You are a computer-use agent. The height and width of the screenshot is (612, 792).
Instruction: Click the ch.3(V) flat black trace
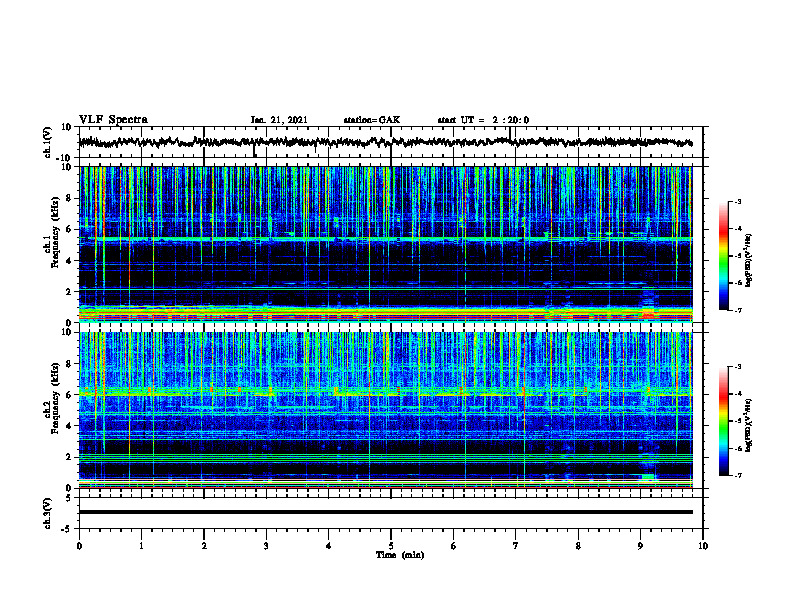point(385,512)
